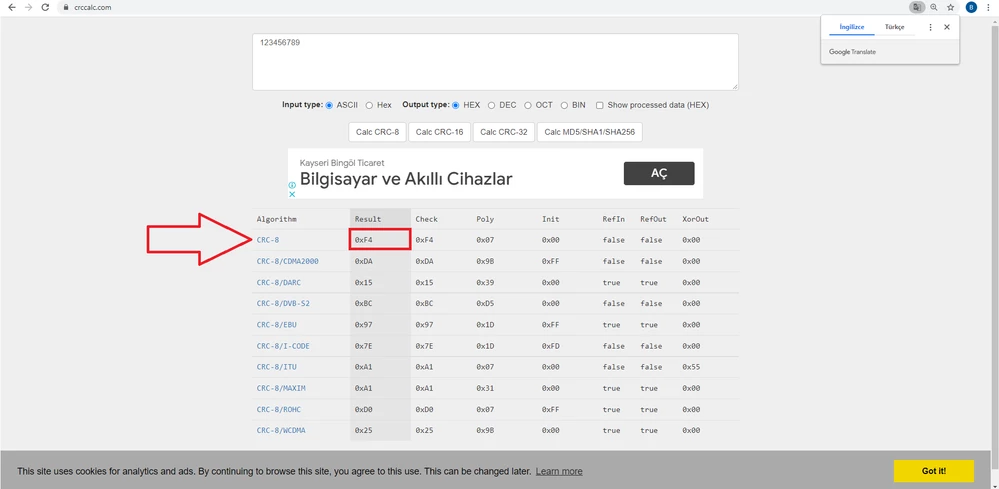Click result value 0xD0 in ROHC row

(x=363, y=409)
